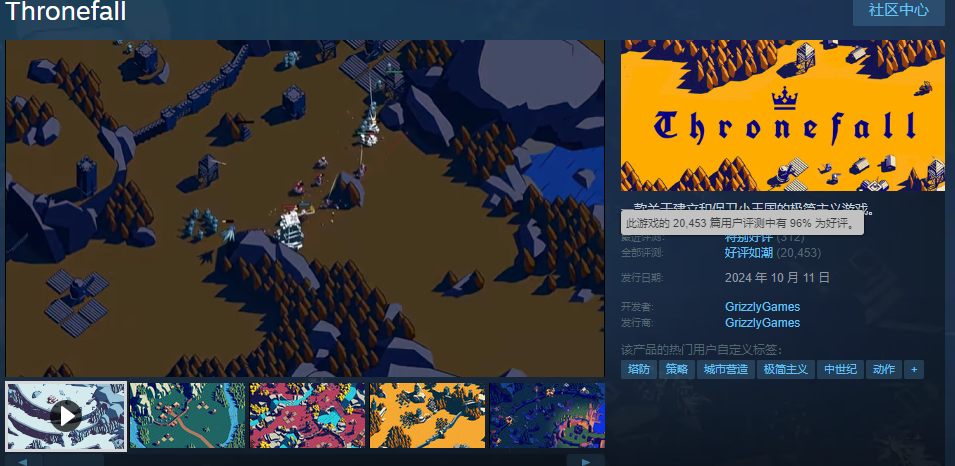
Task: Click the 发行日期 label
Action: click(642, 278)
